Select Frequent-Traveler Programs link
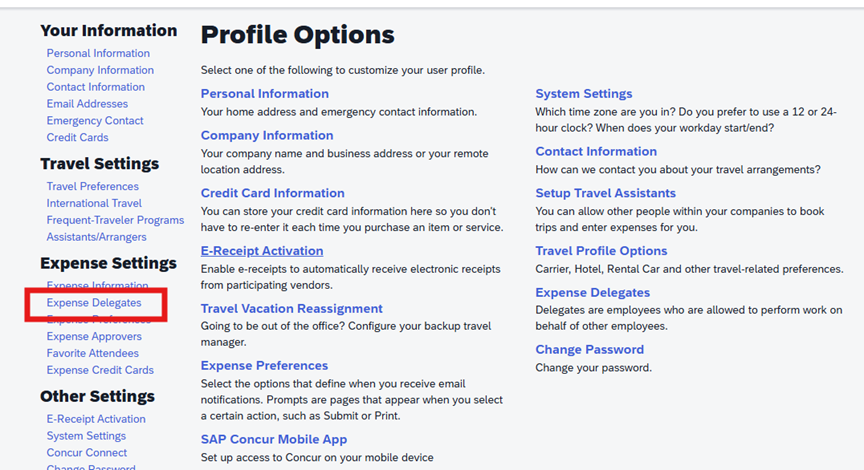Image resolution: width=864 pixels, height=470 pixels. 115,221
